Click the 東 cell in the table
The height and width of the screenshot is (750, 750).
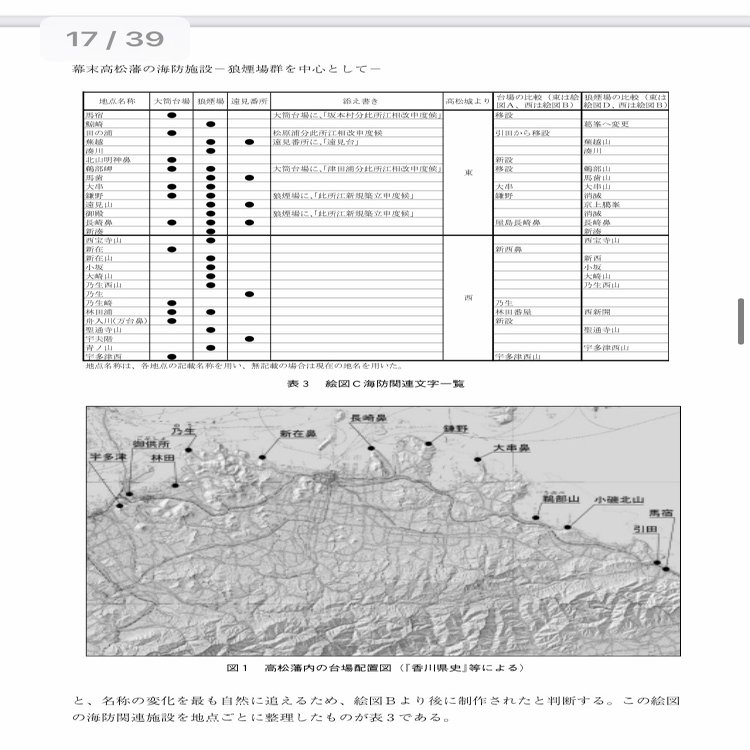tap(468, 173)
